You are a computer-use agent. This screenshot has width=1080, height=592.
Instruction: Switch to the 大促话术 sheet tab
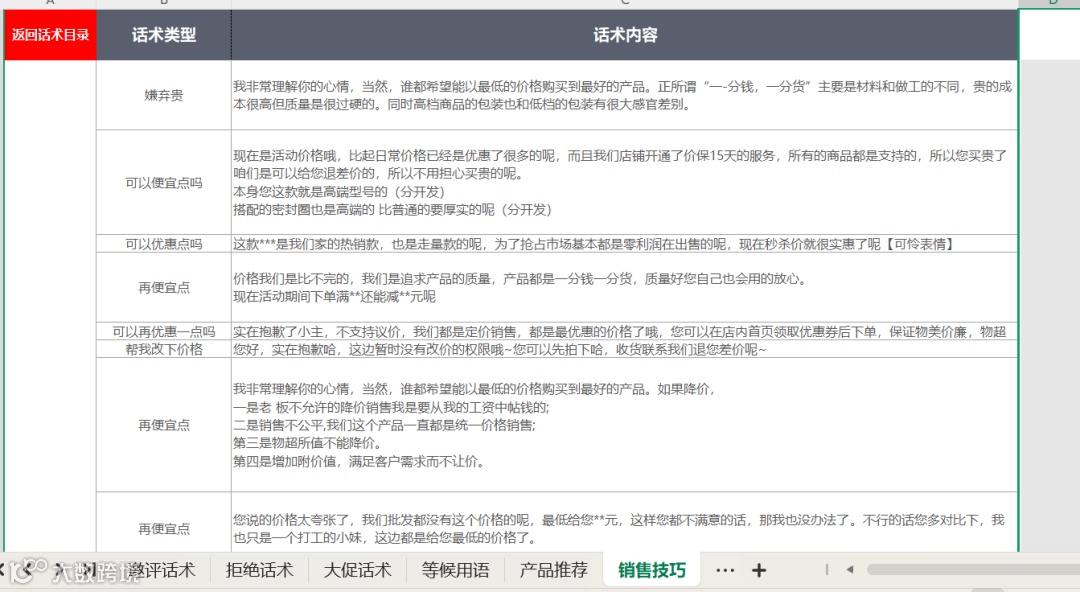(357, 570)
